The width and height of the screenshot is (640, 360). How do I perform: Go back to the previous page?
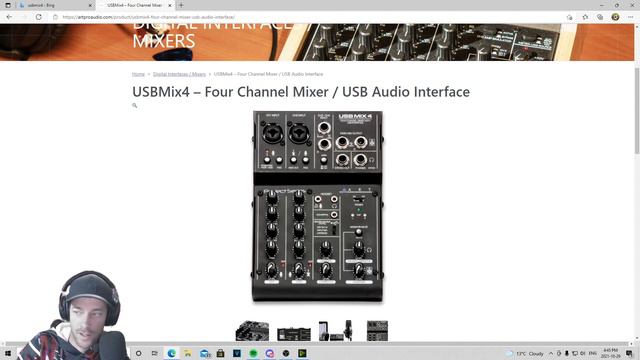pyautogui.click(x=9, y=17)
